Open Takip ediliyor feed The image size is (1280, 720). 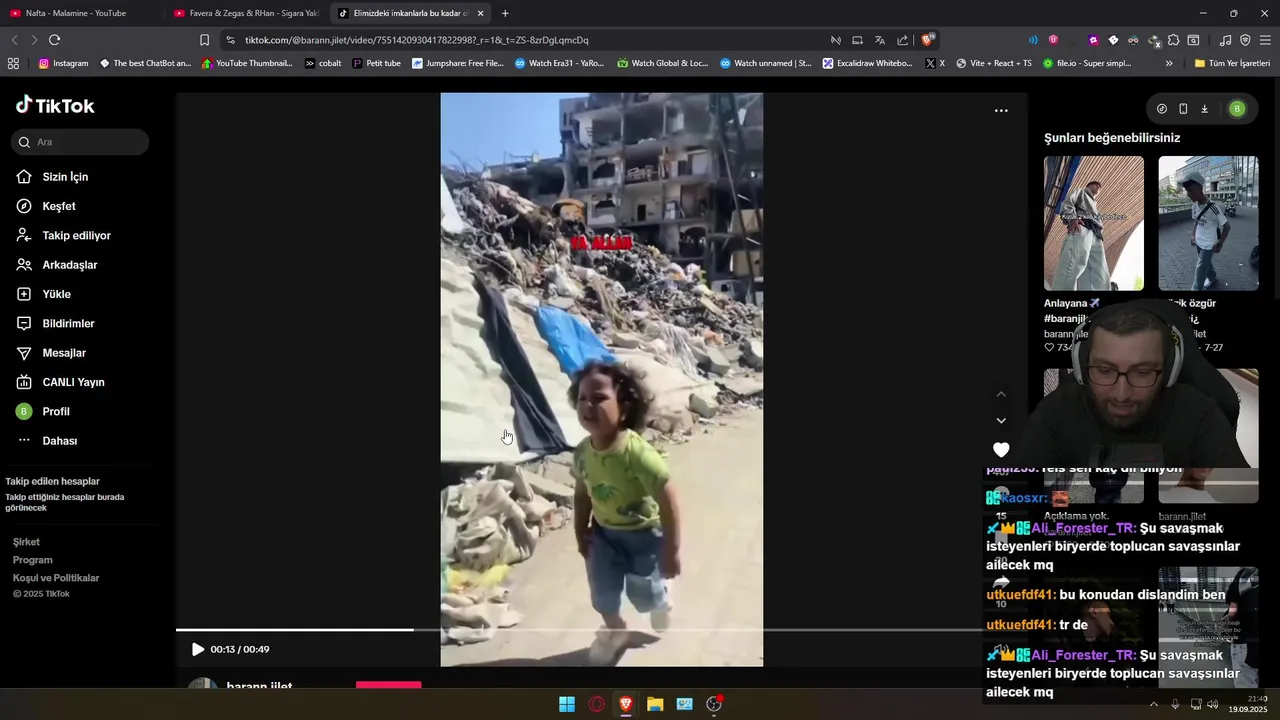(x=64, y=236)
